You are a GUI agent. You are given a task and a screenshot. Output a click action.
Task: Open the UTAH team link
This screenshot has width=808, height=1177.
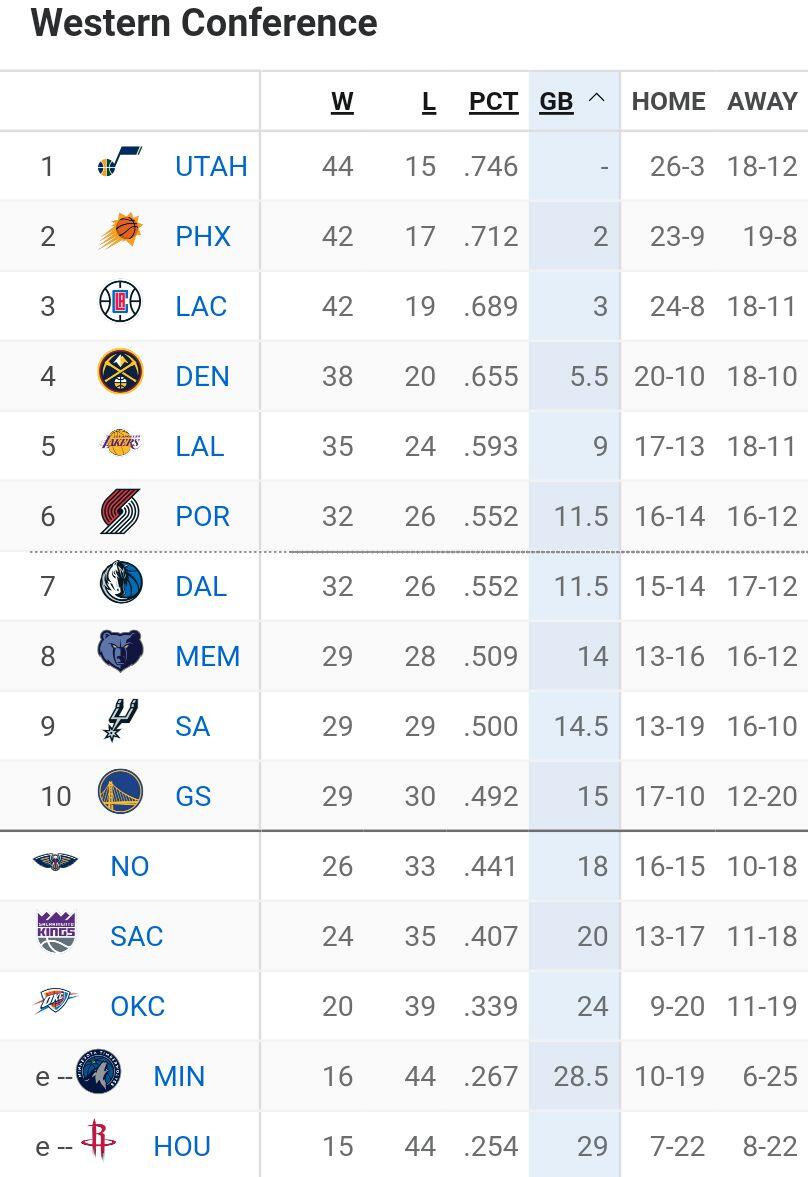[x=211, y=166]
